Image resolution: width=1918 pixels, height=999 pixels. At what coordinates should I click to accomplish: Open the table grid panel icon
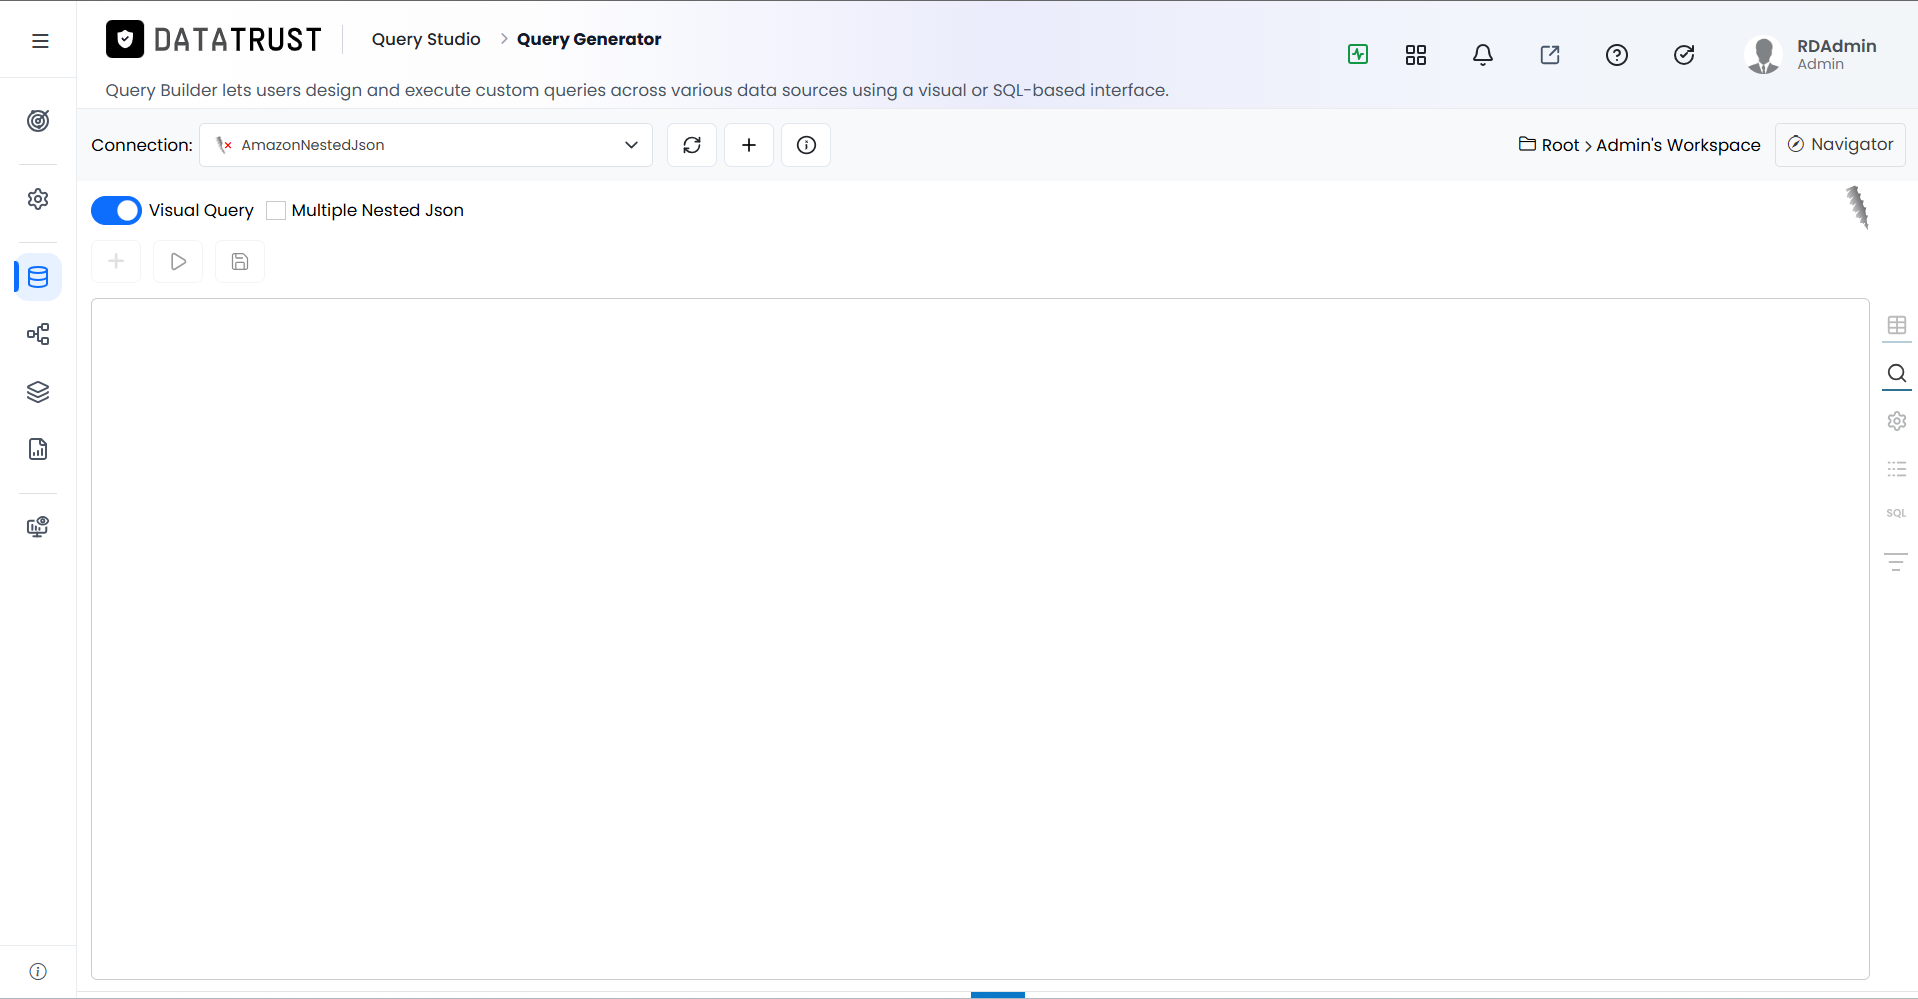[1897, 326]
